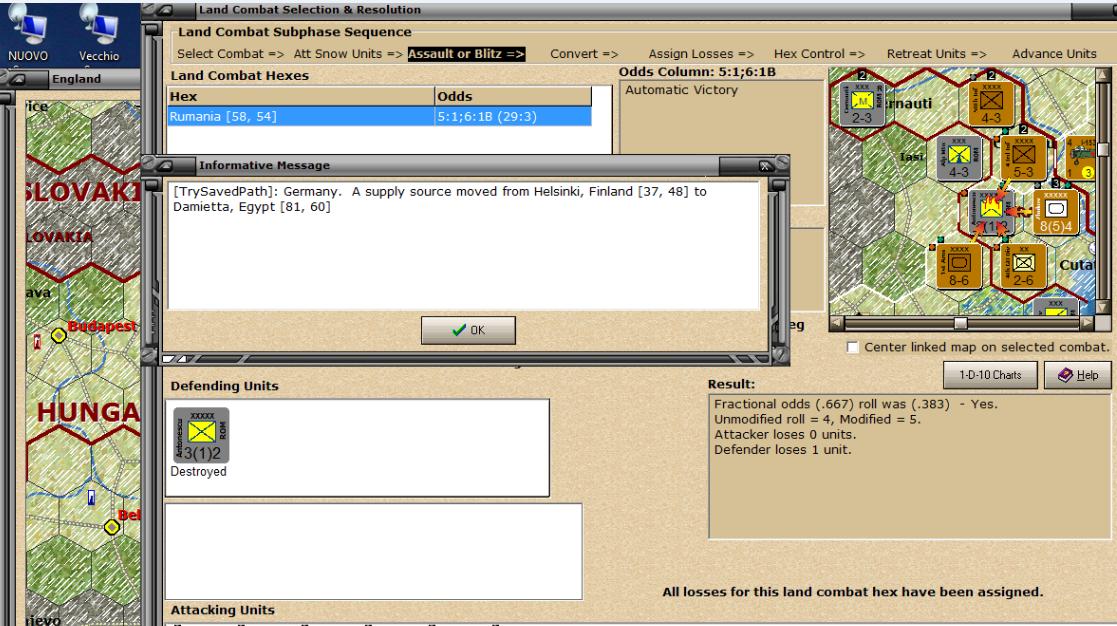Screen dimensions: 1117x626
Task: Close the Informative Message dialog
Action: [x=766, y=166]
